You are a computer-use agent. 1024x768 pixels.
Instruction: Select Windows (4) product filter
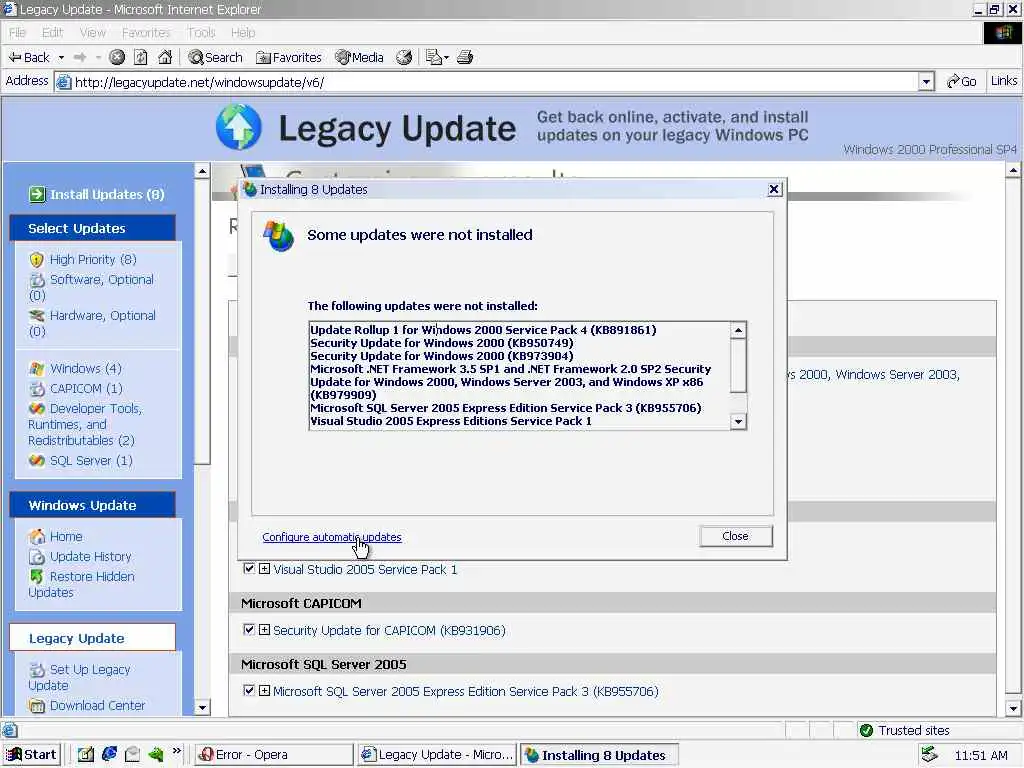(x=86, y=369)
